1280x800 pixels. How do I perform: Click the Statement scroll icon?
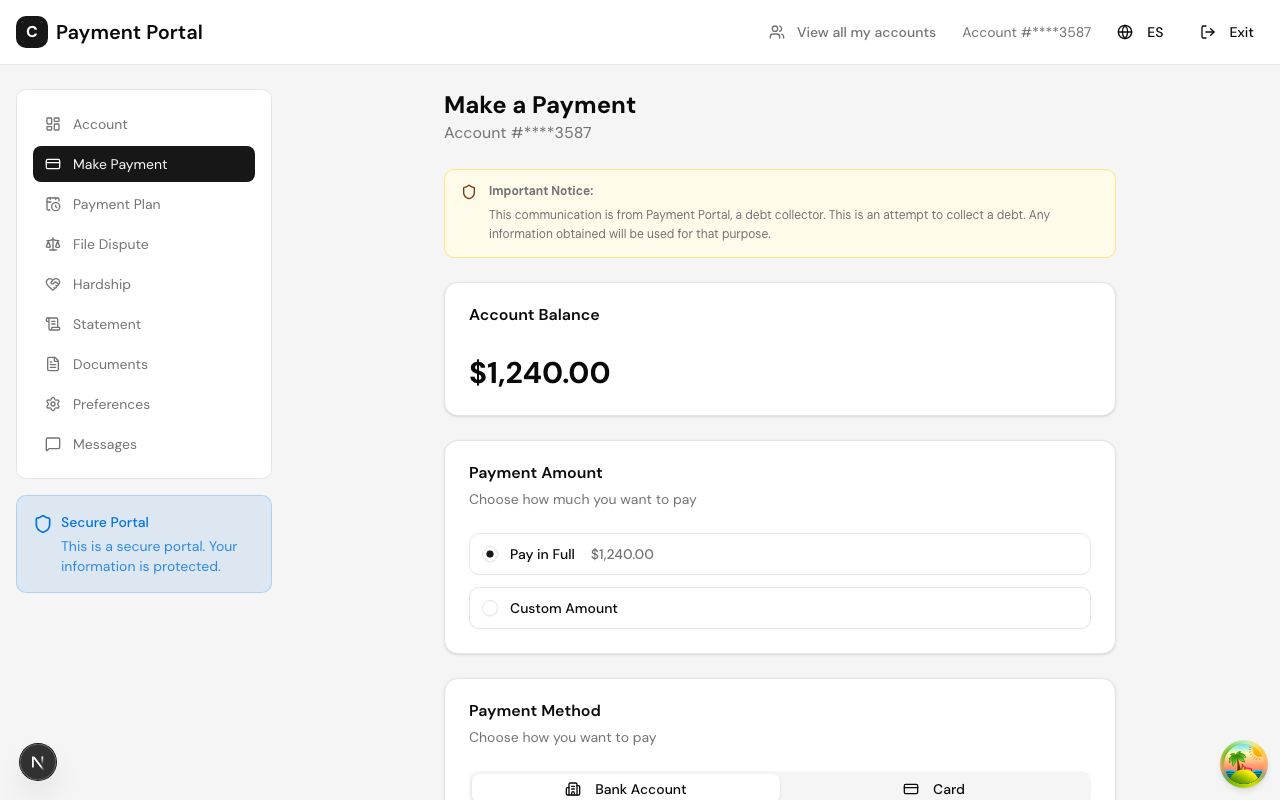tap(53, 324)
